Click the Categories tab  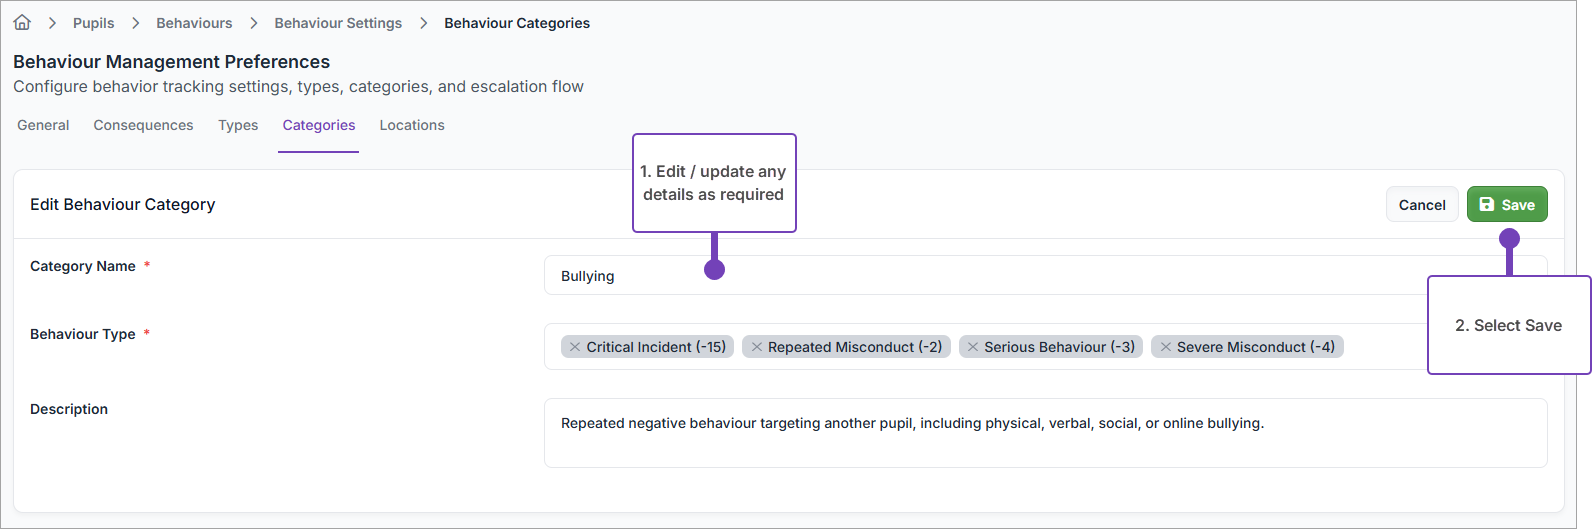(x=319, y=125)
